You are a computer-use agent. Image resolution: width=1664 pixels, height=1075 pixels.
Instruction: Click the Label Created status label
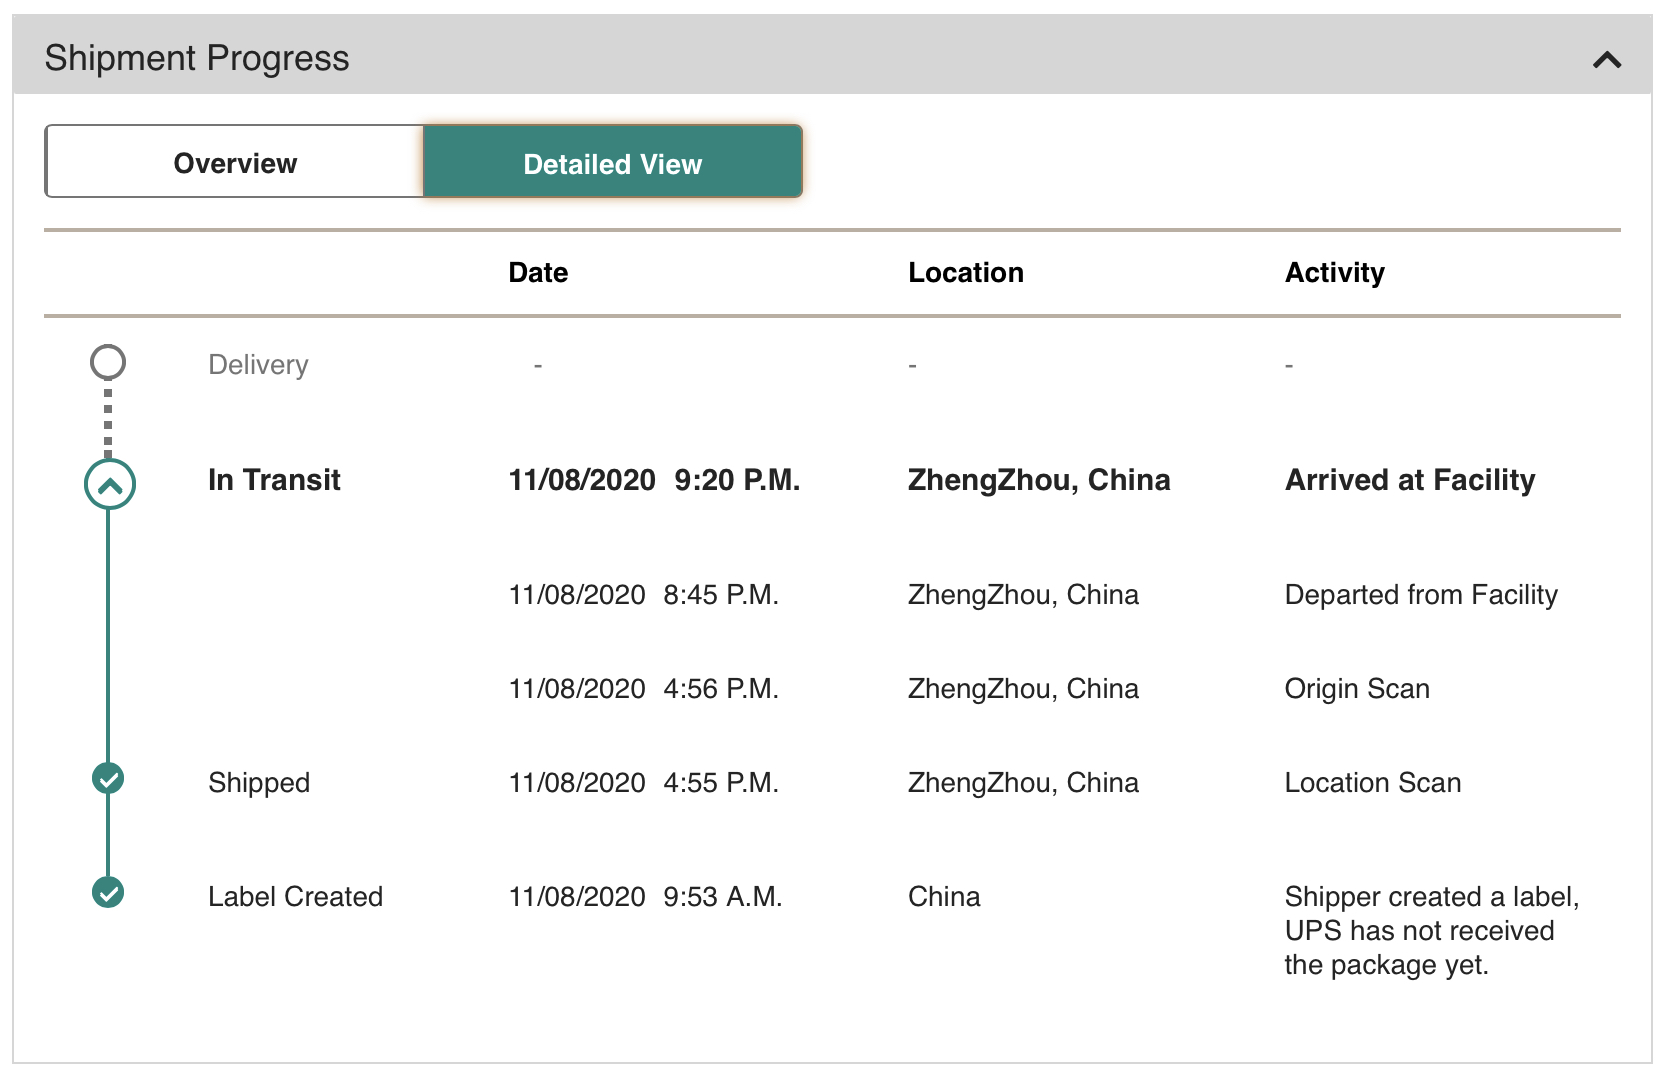tap(295, 897)
